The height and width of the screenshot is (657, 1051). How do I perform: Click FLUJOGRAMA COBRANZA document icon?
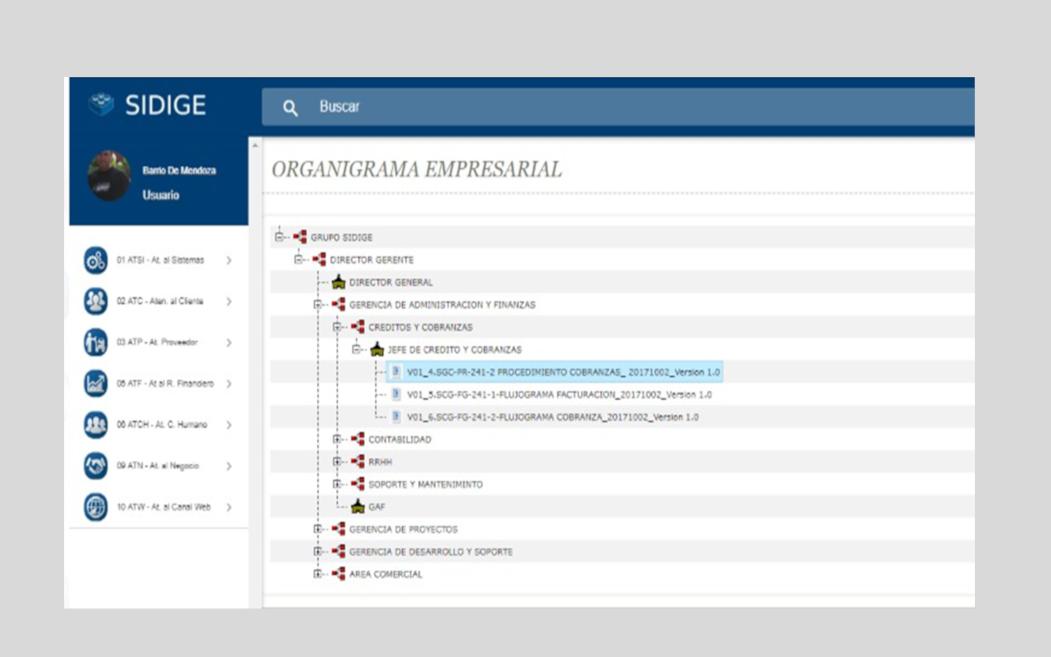point(396,416)
